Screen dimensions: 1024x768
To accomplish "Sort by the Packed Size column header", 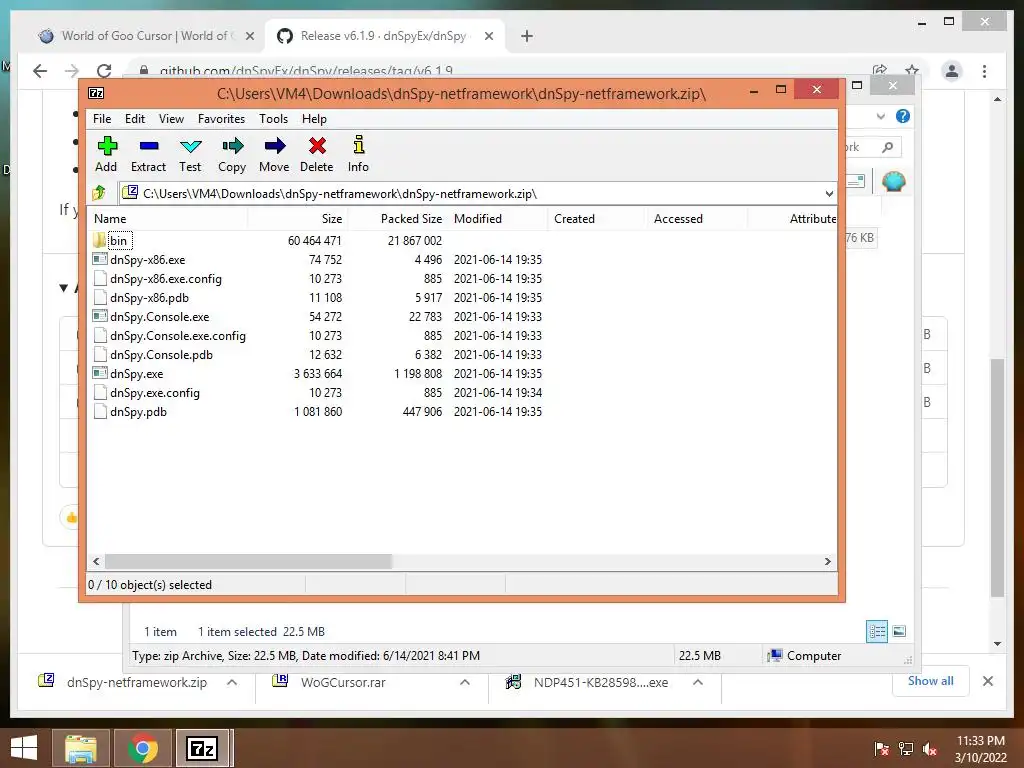I will tap(398, 219).
